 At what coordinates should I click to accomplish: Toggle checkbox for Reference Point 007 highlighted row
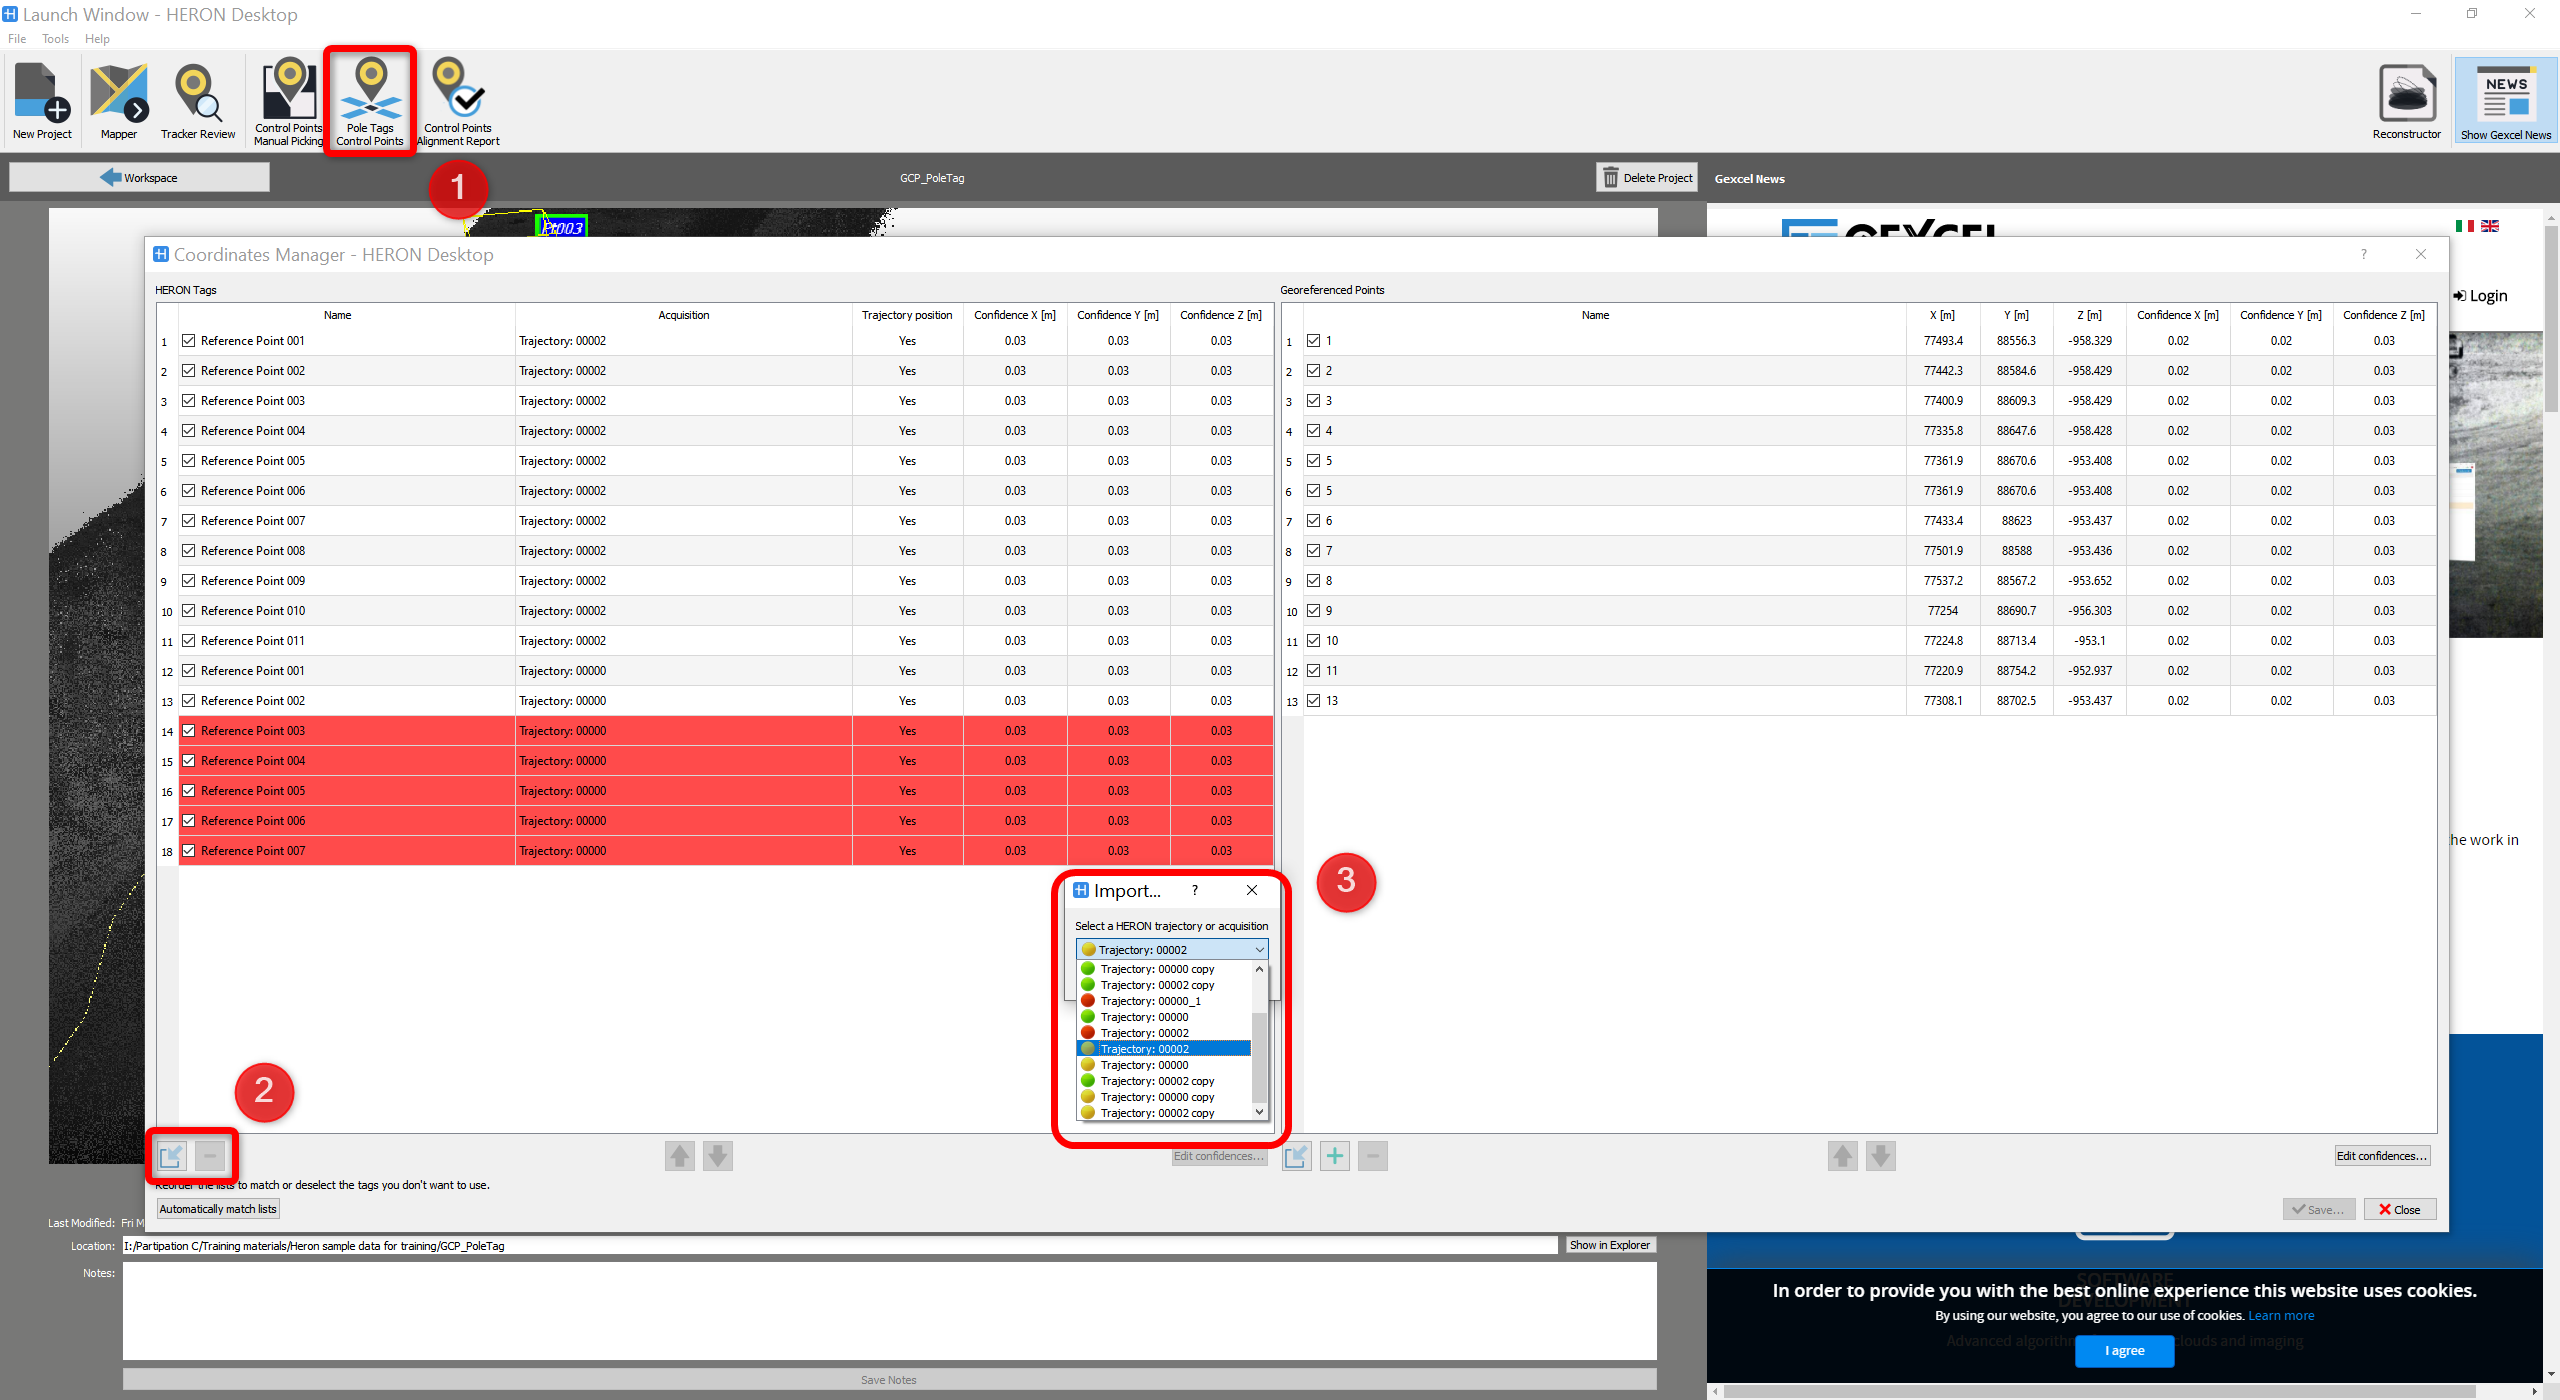188,851
